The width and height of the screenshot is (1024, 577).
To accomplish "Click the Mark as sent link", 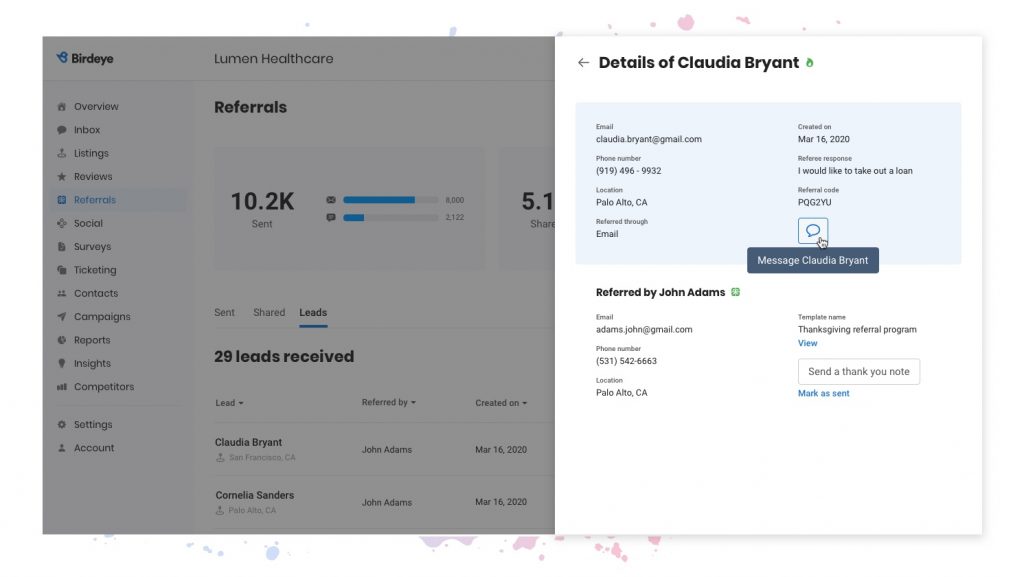I will [824, 394].
